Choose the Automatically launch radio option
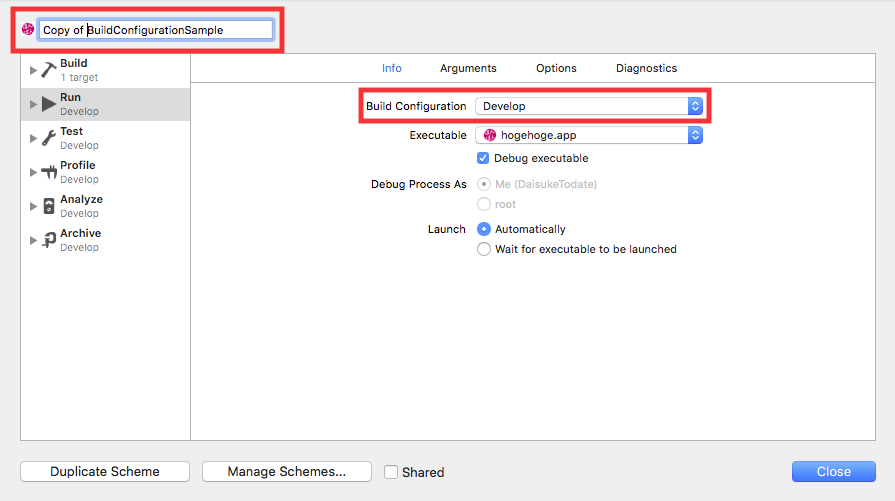The image size is (895, 501). pyautogui.click(x=484, y=229)
